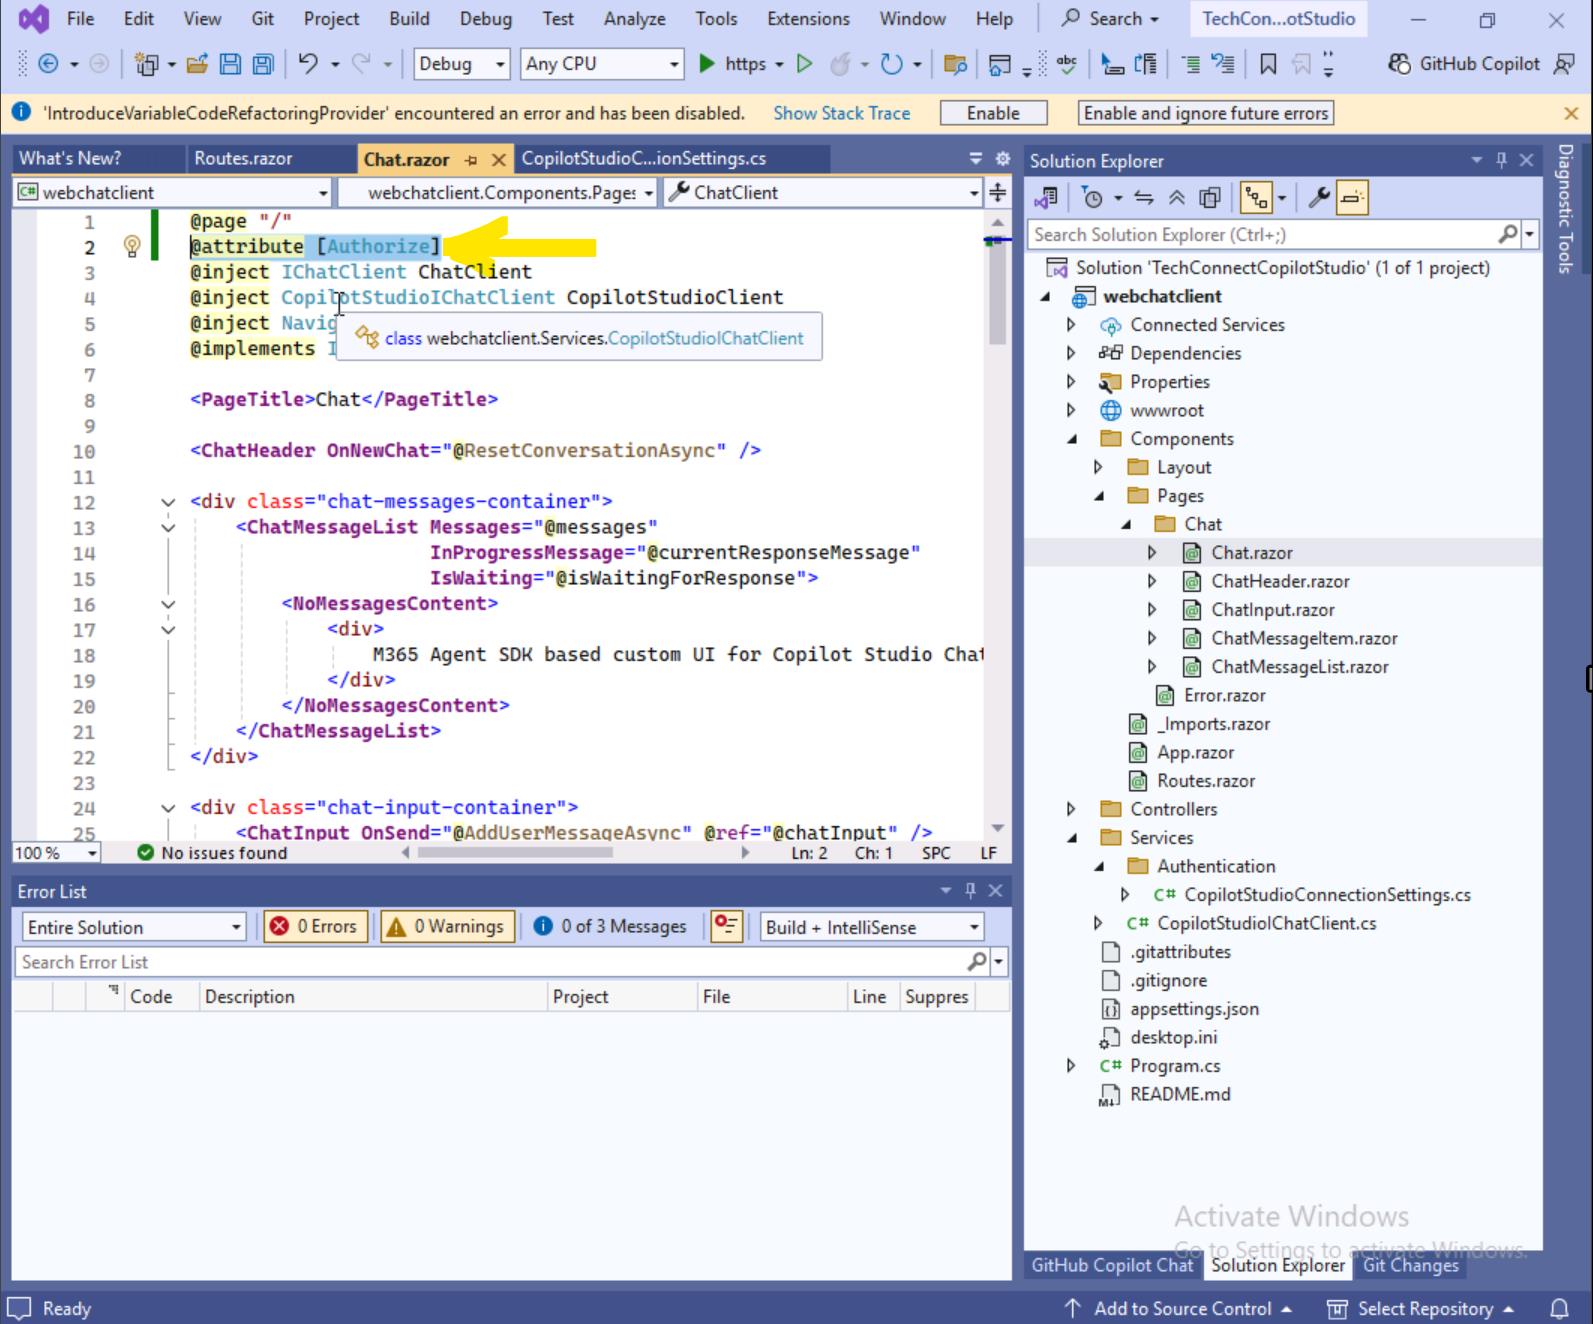The height and width of the screenshot is (1324, 1593).
Task: Click the Show Stack Trace link
Action: [841, 113]
